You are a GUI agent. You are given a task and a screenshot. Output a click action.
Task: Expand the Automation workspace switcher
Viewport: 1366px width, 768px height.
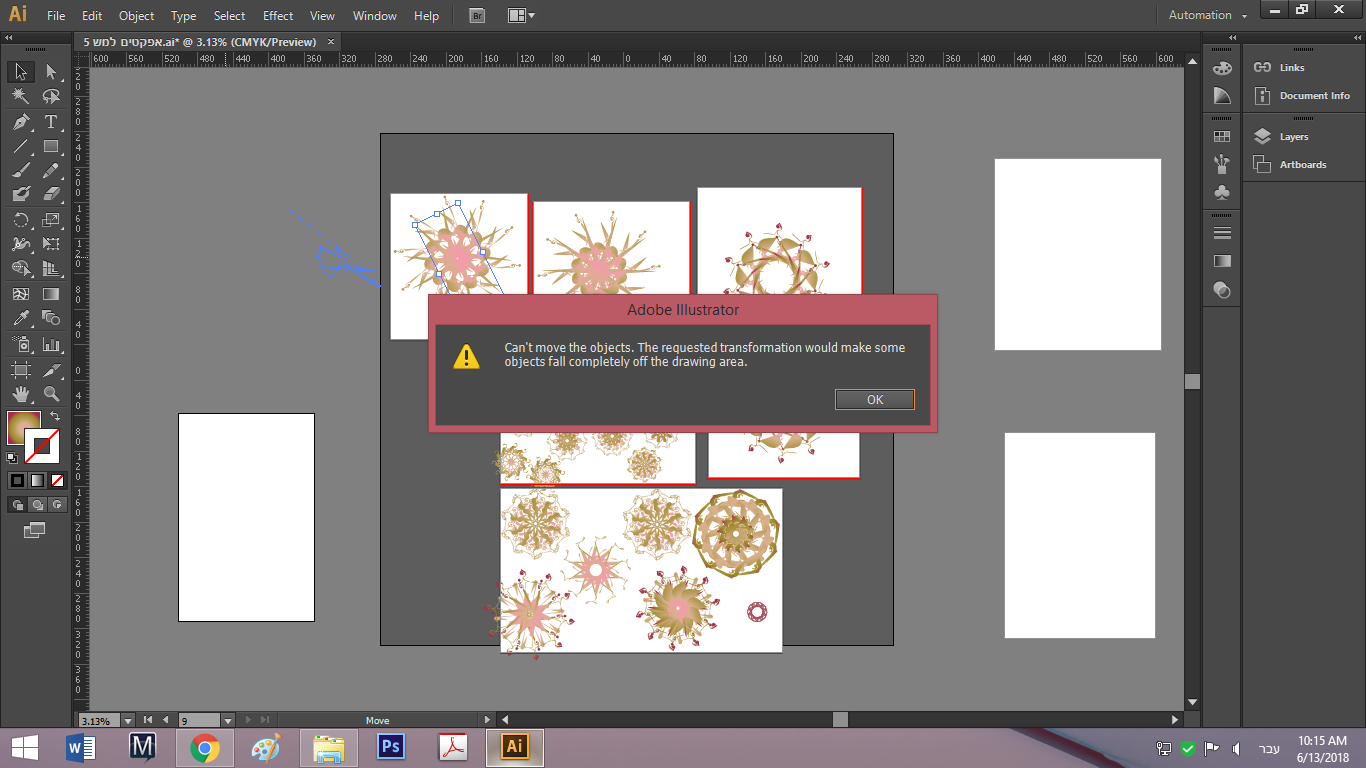[x=1208, y=16]
